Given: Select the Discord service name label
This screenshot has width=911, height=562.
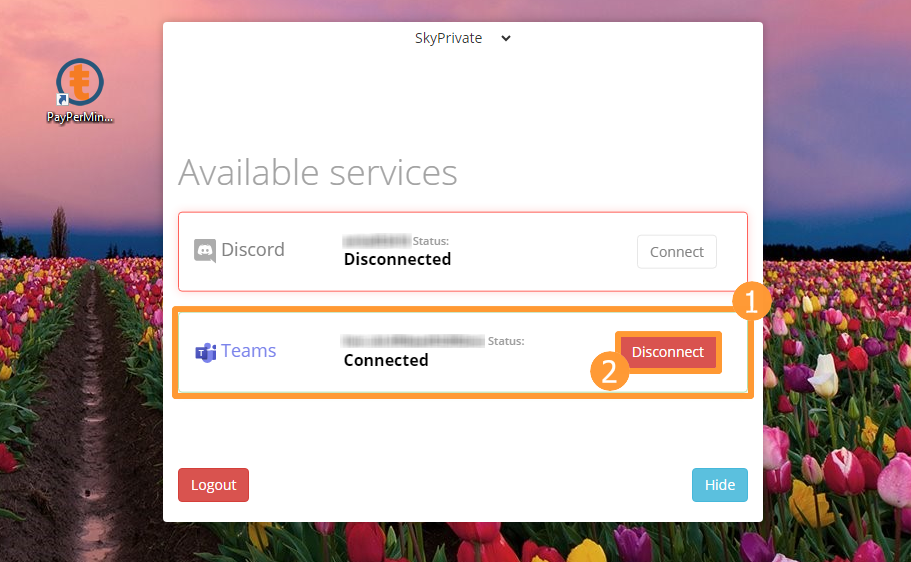Looking at the screenshot, I should (x=253, y=250).
